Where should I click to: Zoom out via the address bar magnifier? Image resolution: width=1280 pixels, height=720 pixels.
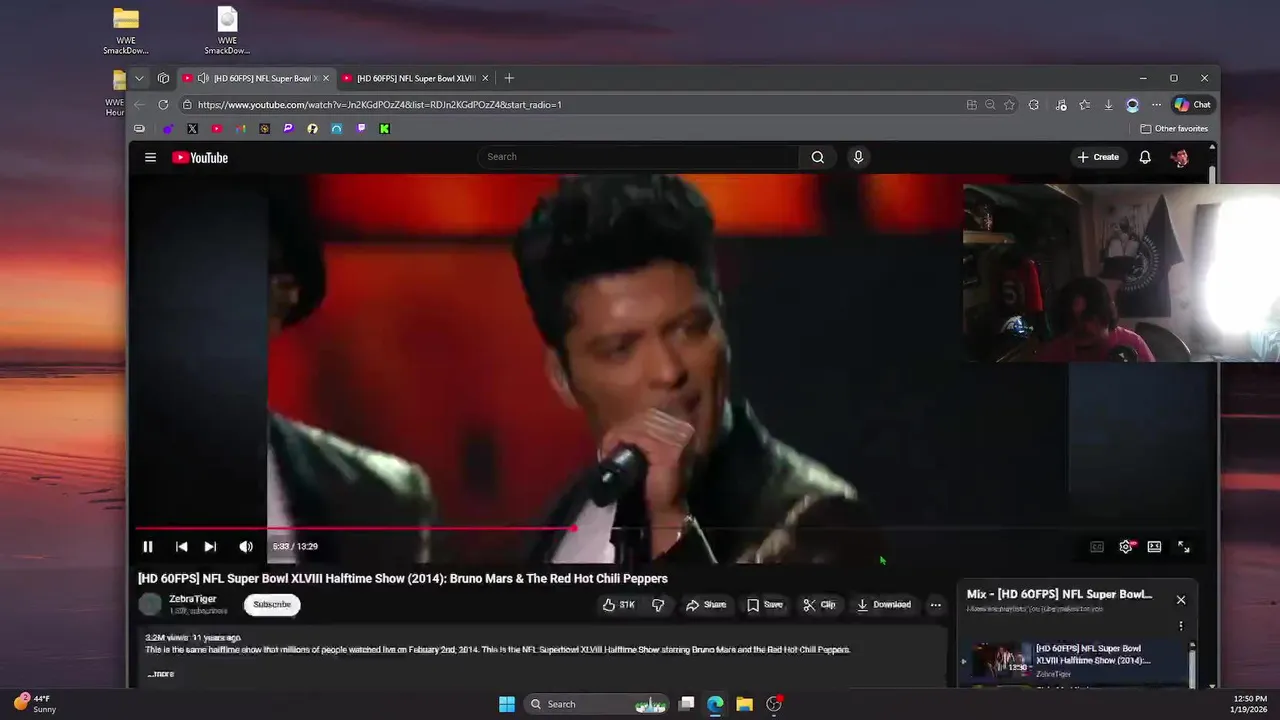coord(990,104)
